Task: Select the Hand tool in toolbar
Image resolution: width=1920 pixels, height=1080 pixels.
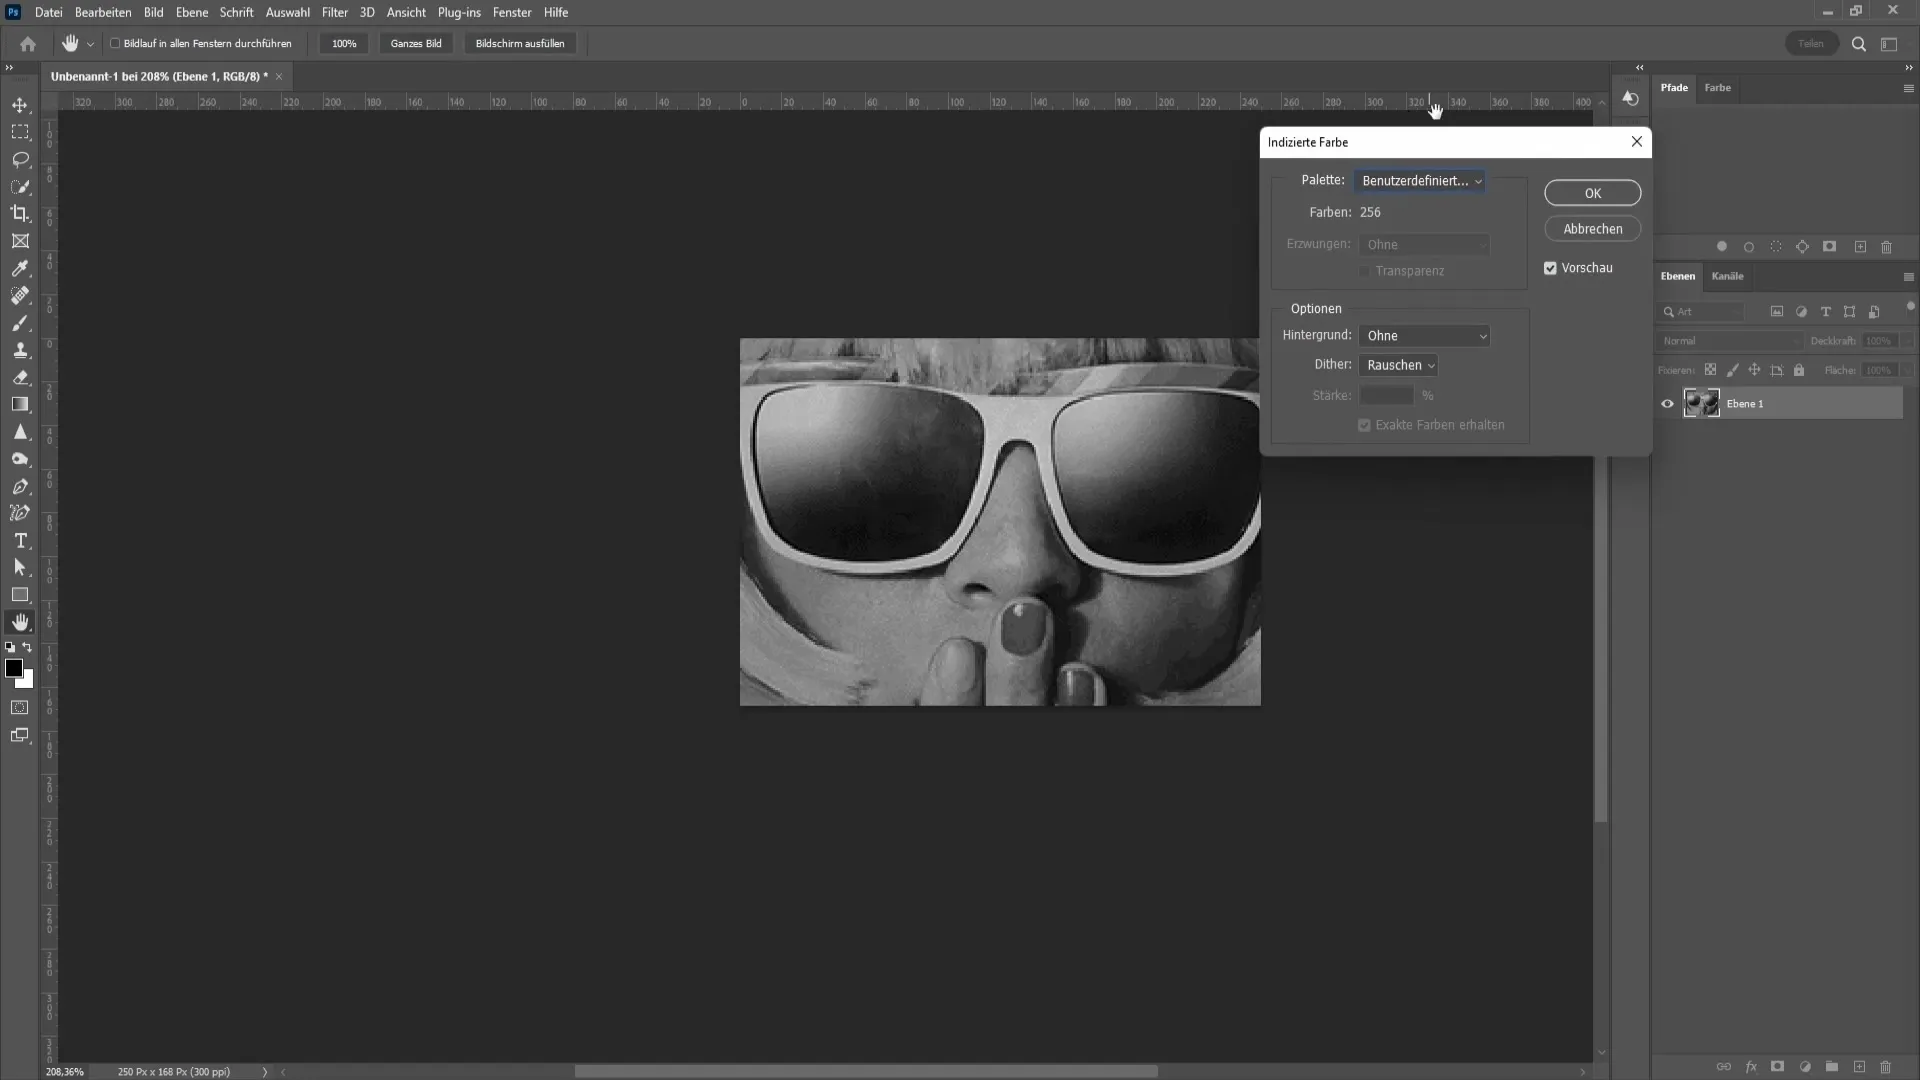Action: (20, 622)
